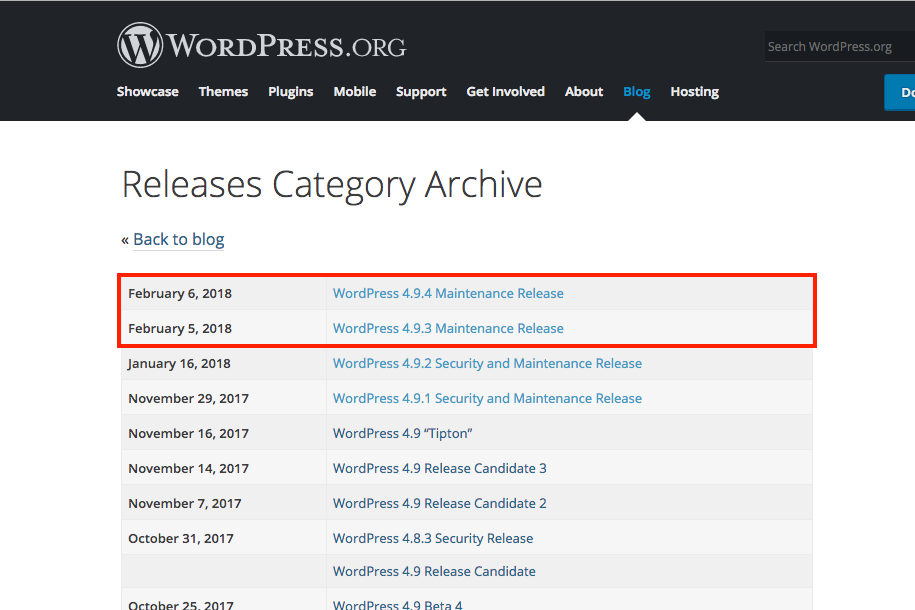Click the WordPress.org logo
This screenshot has height=610, width=915.
point(261,46)
